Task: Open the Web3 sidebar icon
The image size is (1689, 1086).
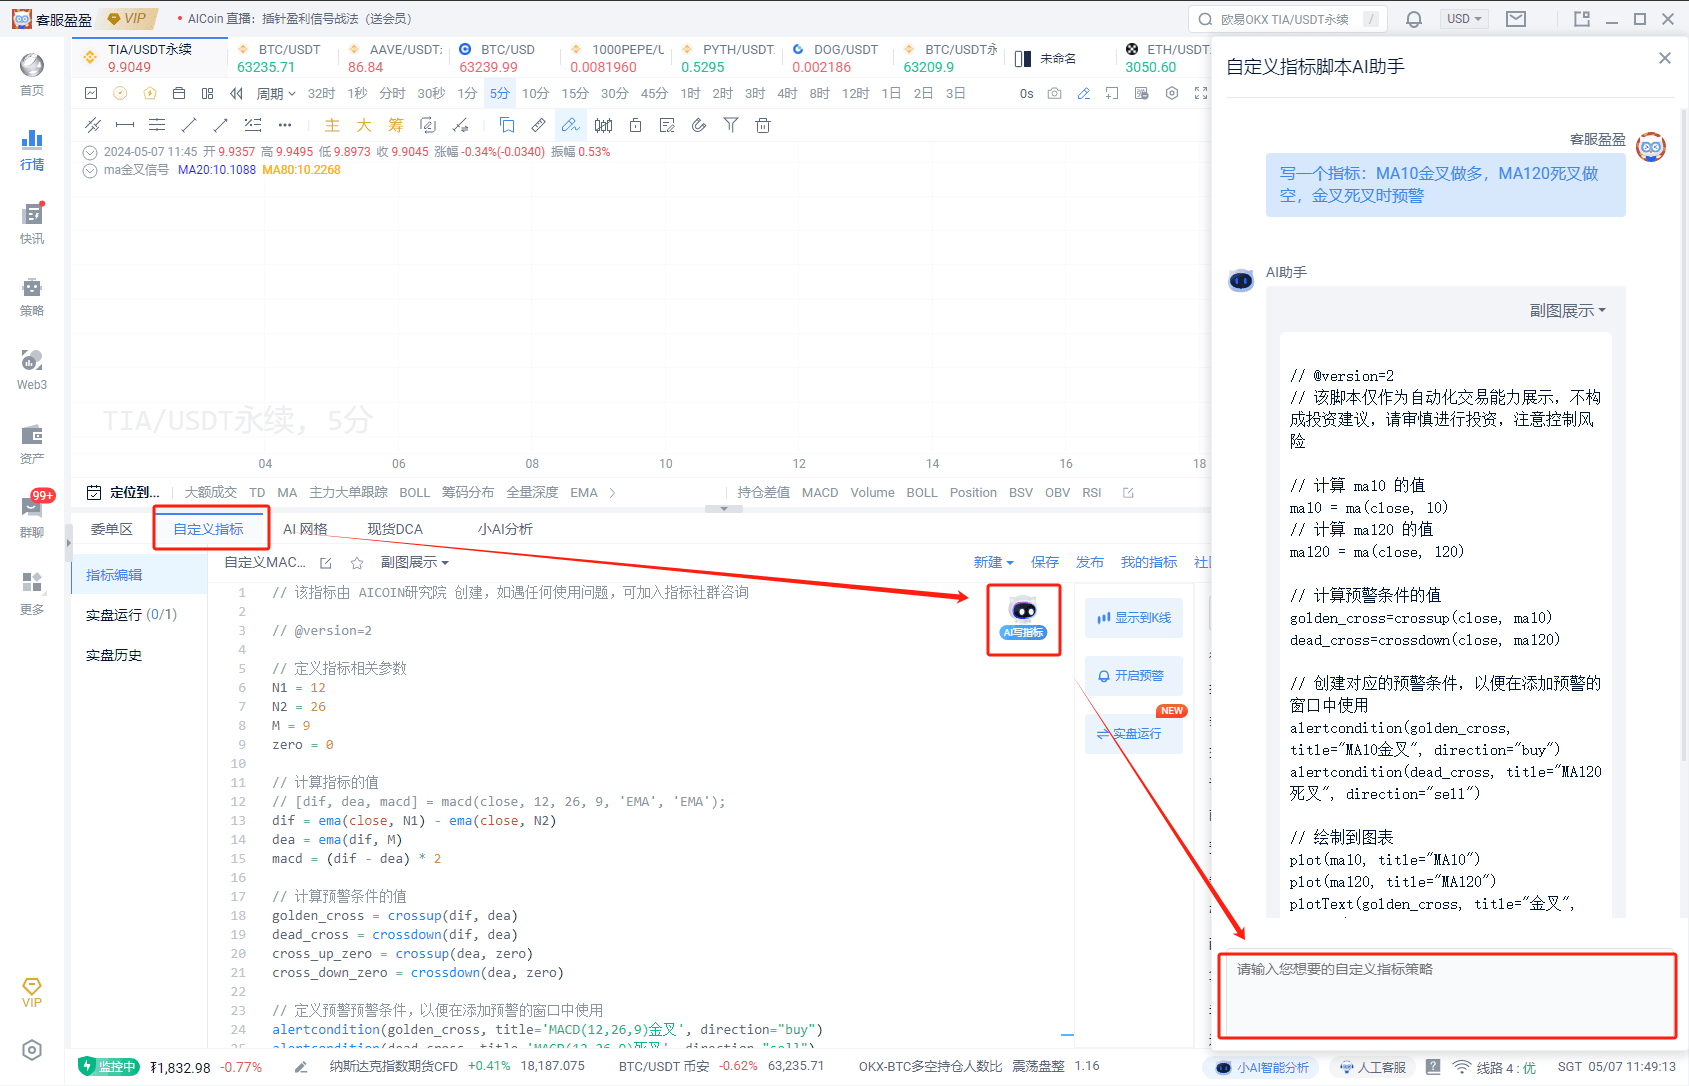Action: click(32, 370)
